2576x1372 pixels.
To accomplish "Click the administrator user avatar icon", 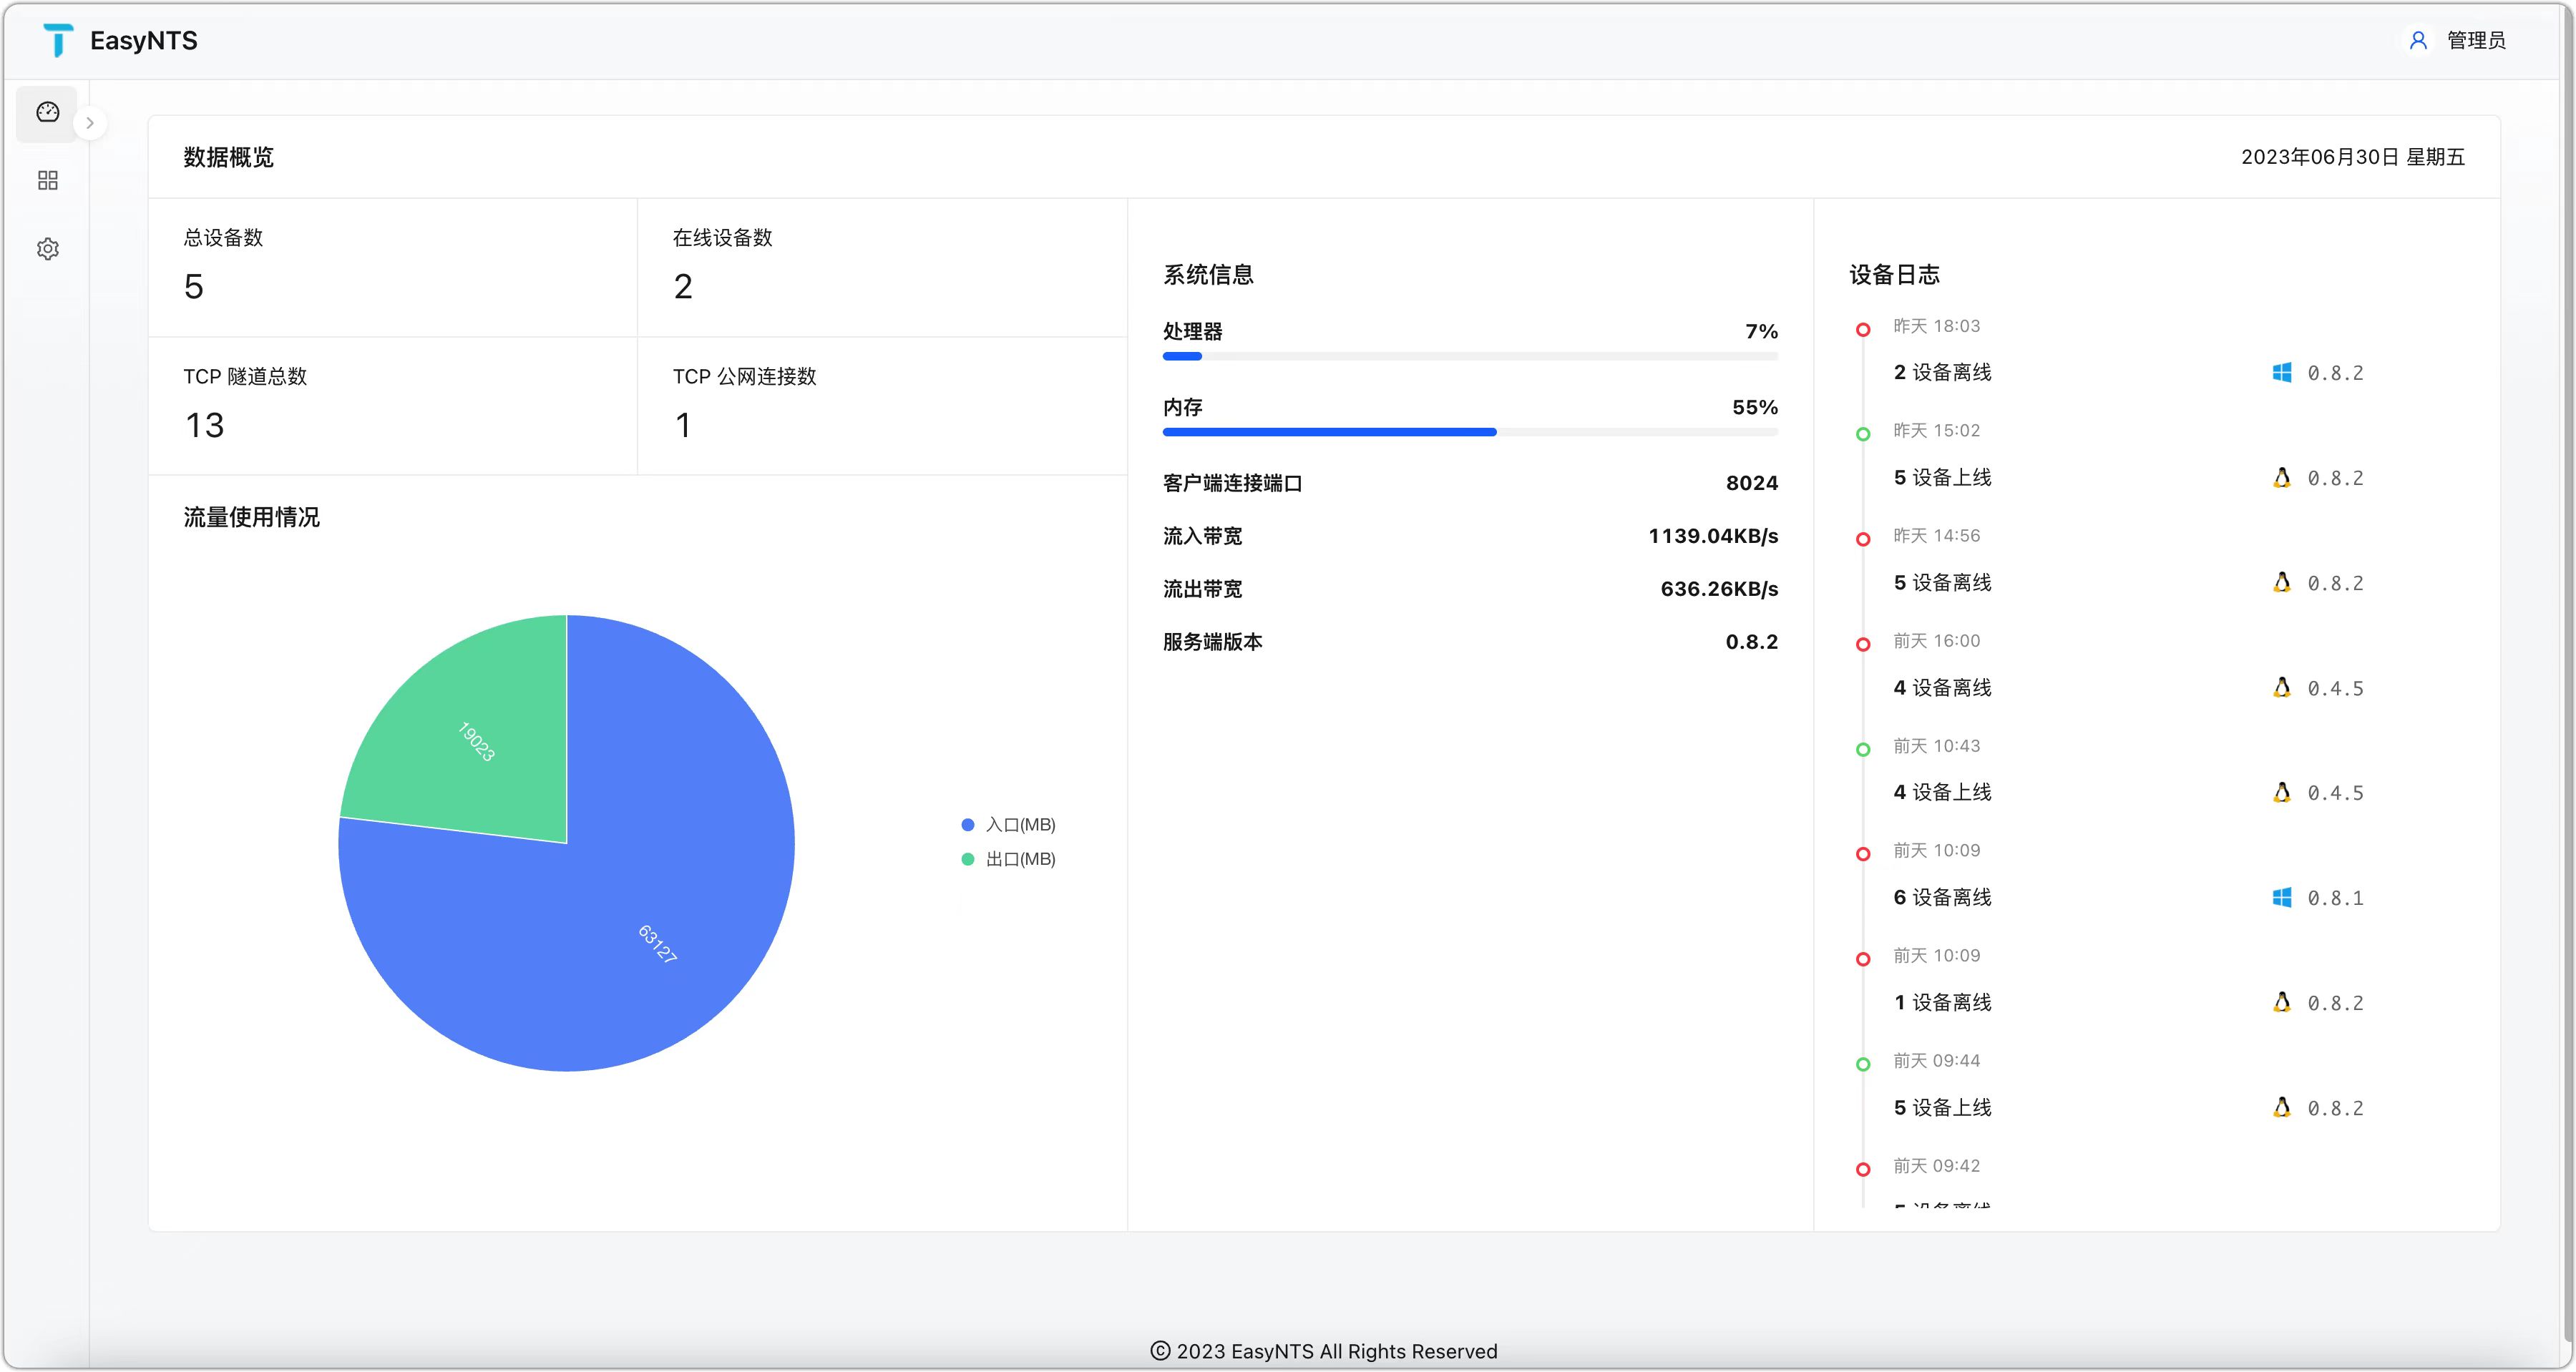I will point(2418,40).
